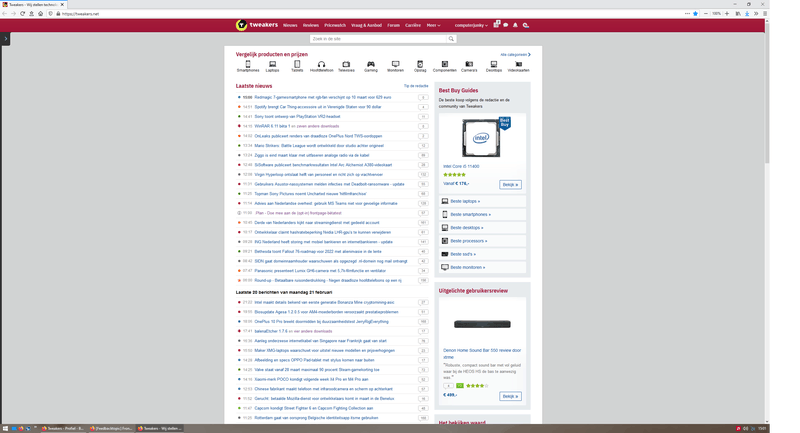The image size is (800, 433).
Task: Open the Laptops category icon
Action: click(x=272, y=66)
